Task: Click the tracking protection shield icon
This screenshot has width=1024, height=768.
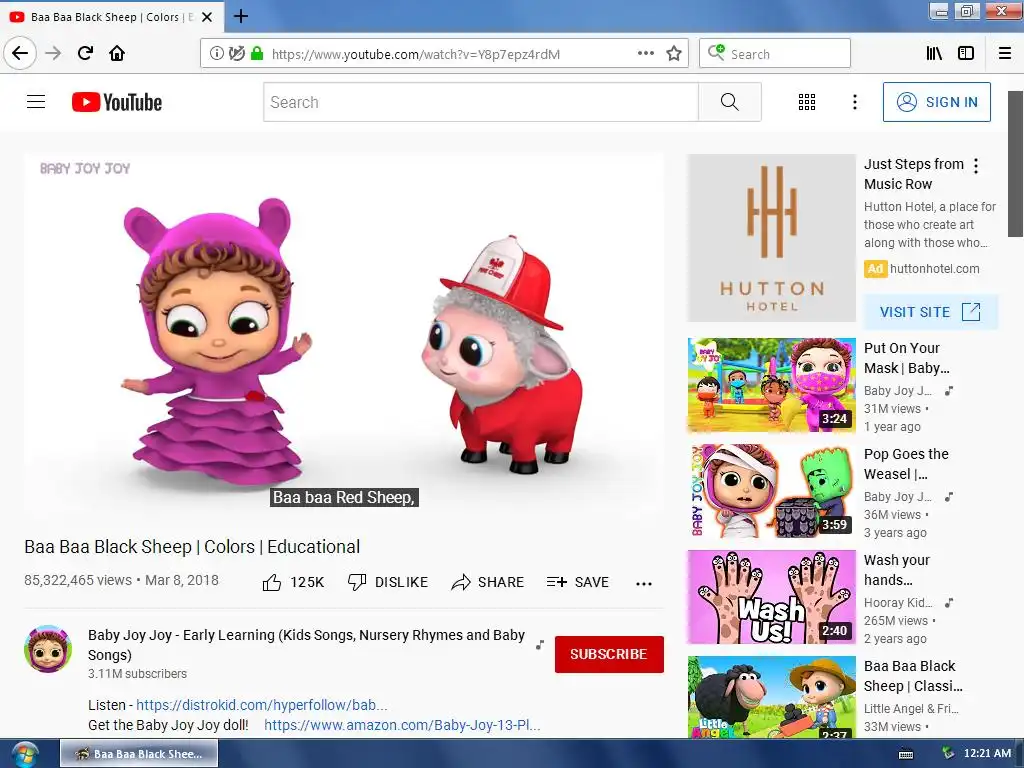Action: (236, 54)
